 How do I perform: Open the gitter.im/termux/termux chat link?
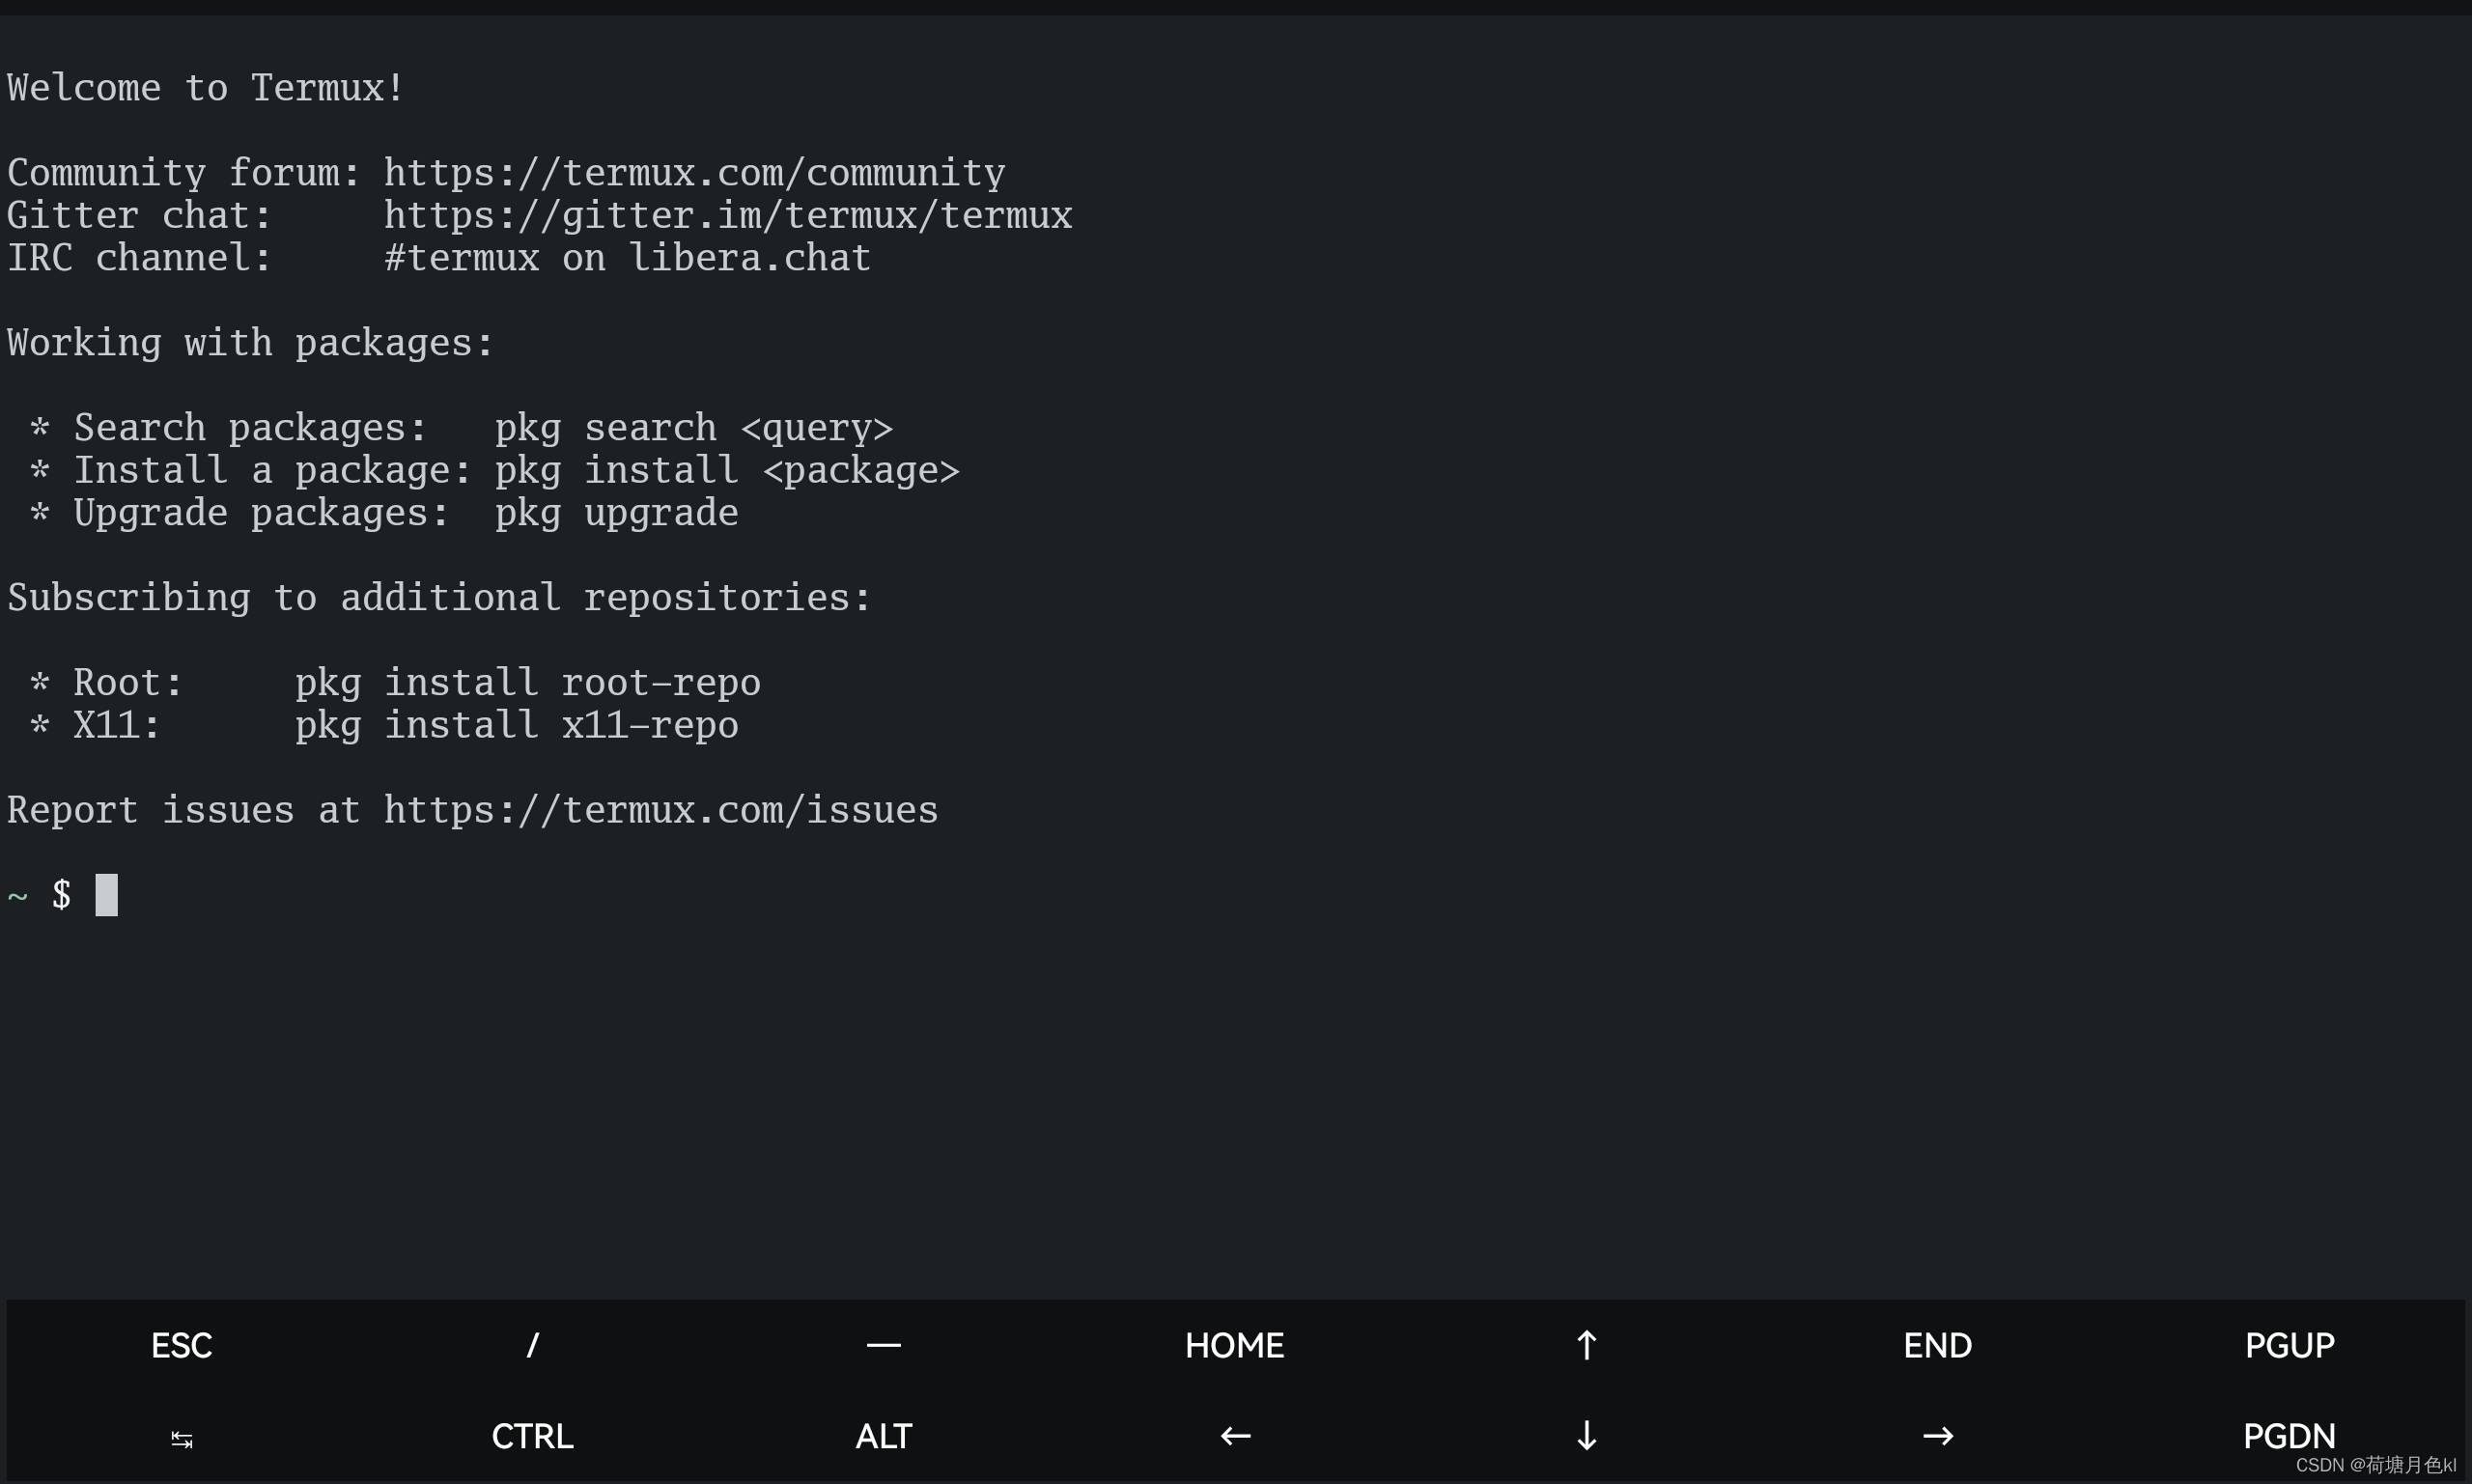coord(727,216)
